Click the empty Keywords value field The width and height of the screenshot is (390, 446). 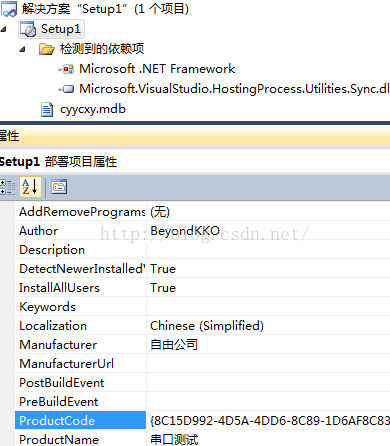[268, 307]
